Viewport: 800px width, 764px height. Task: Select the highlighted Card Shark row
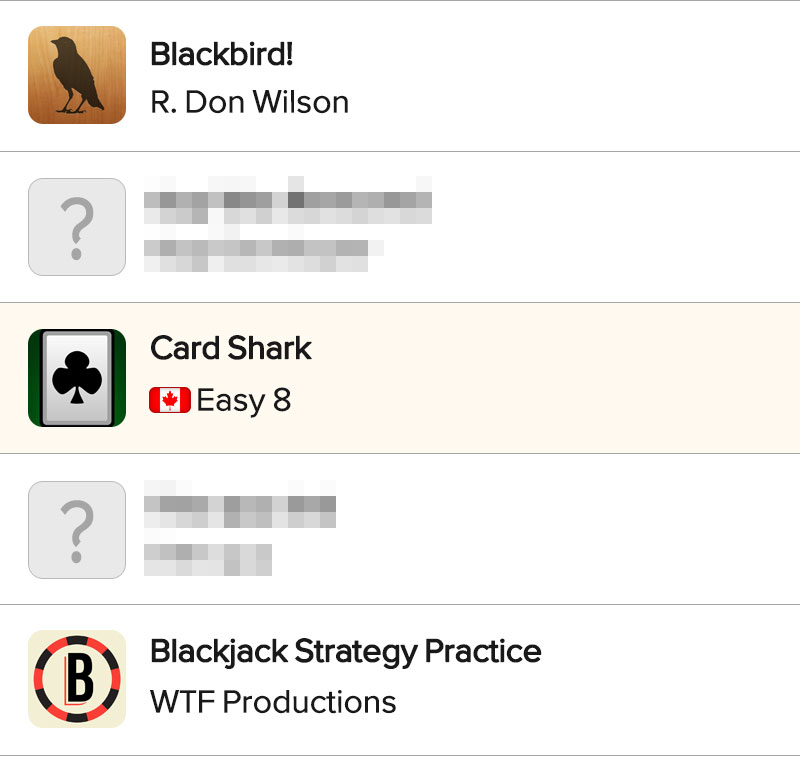400,378
